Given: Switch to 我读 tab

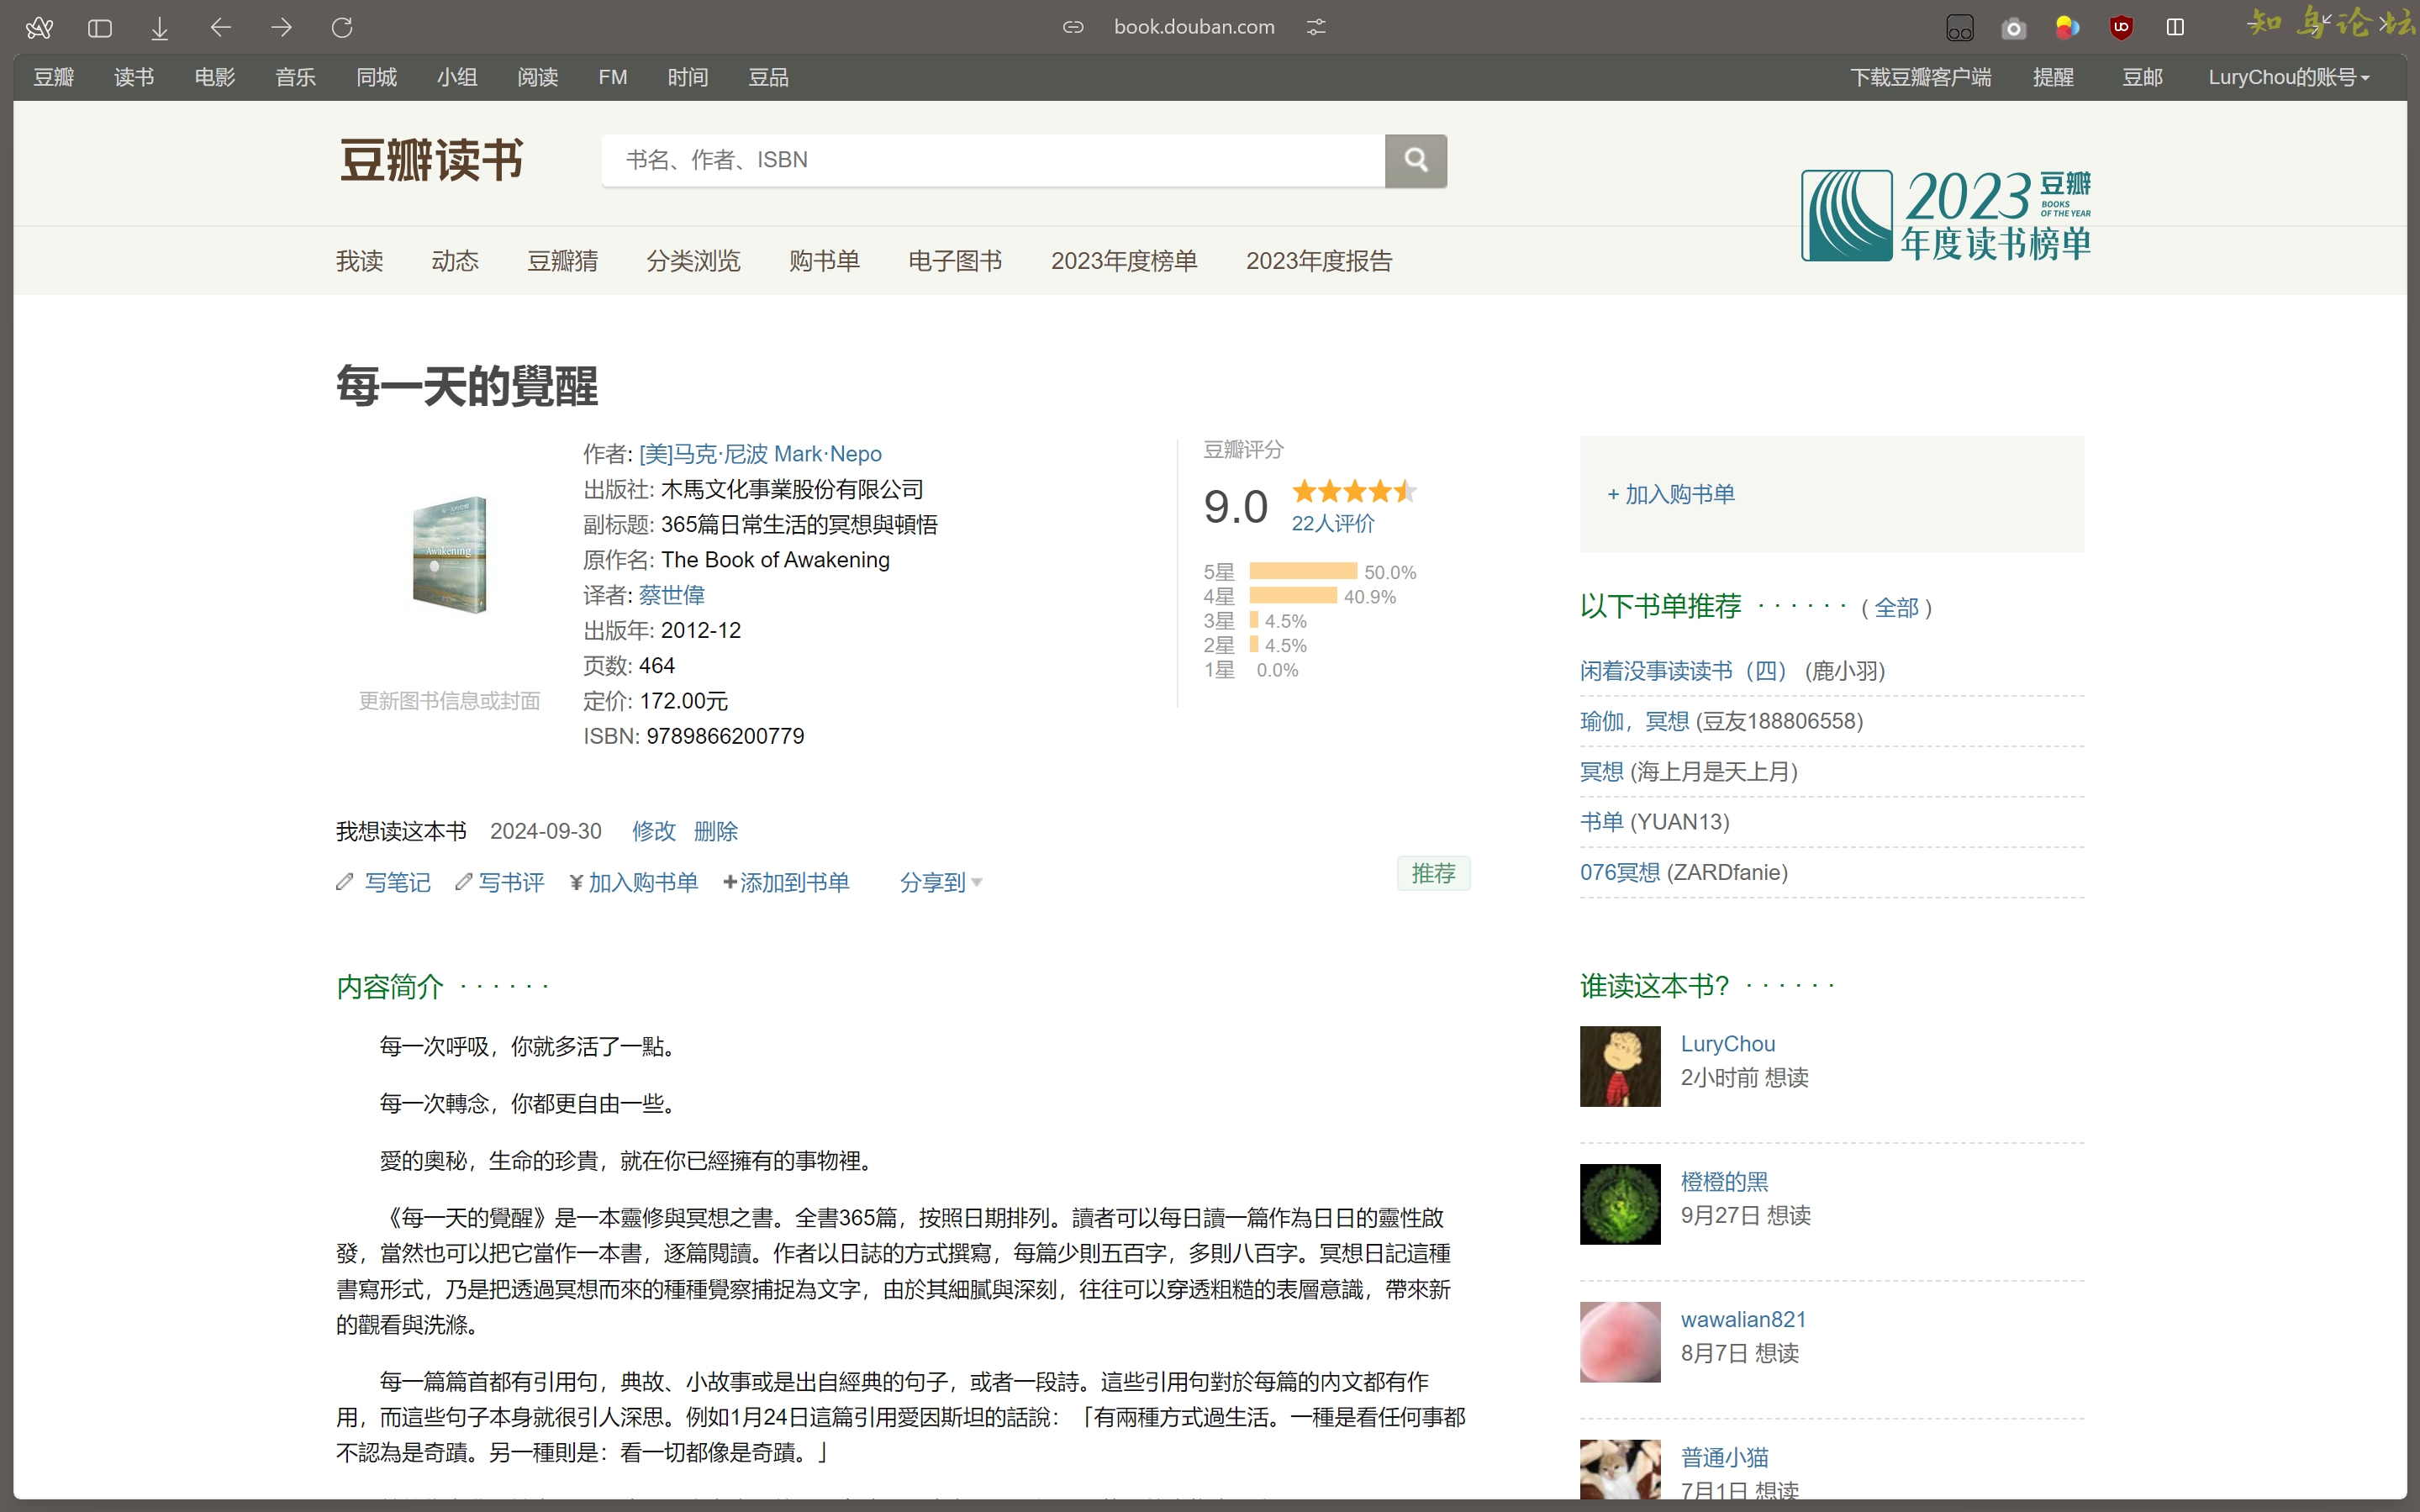Looking at the screenshot, I should coord(360,261).
